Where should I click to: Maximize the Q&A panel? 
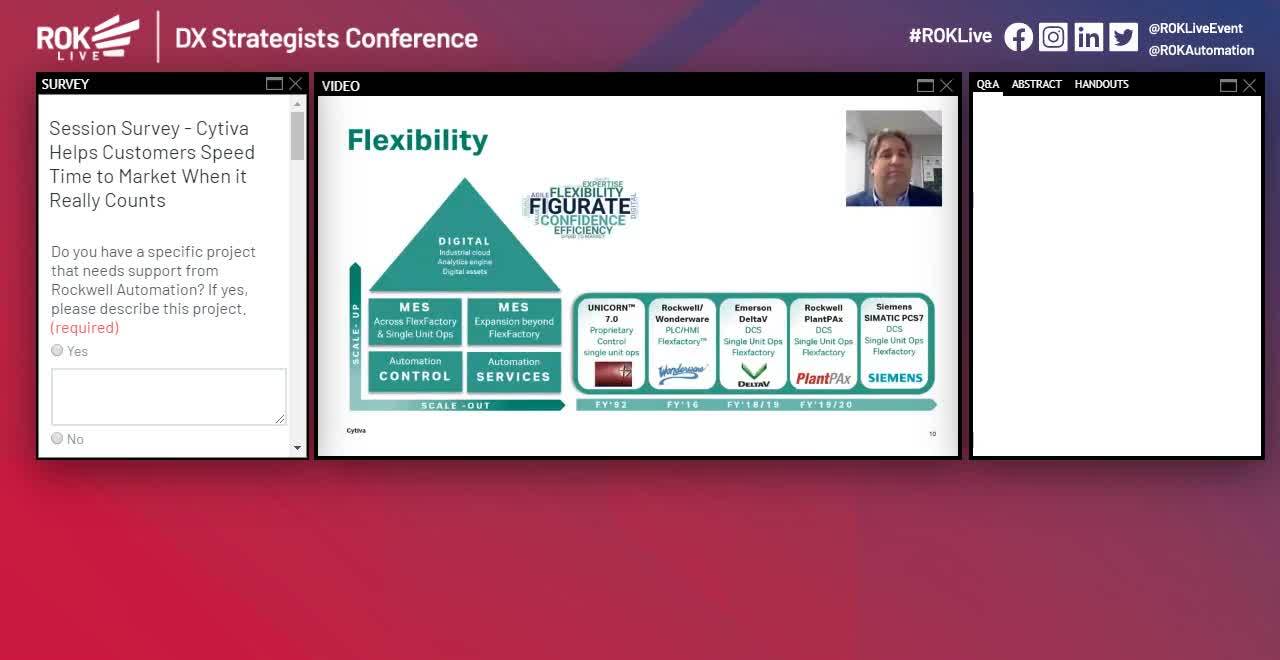click(1228, 86)
